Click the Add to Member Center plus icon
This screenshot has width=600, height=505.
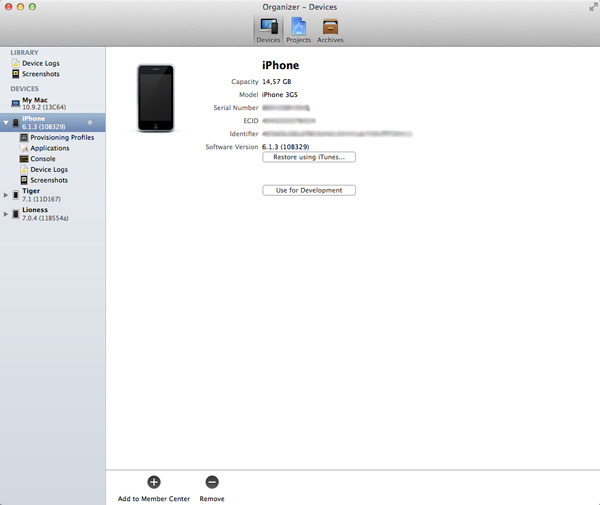pyautogui.click(x=154, y=482)
